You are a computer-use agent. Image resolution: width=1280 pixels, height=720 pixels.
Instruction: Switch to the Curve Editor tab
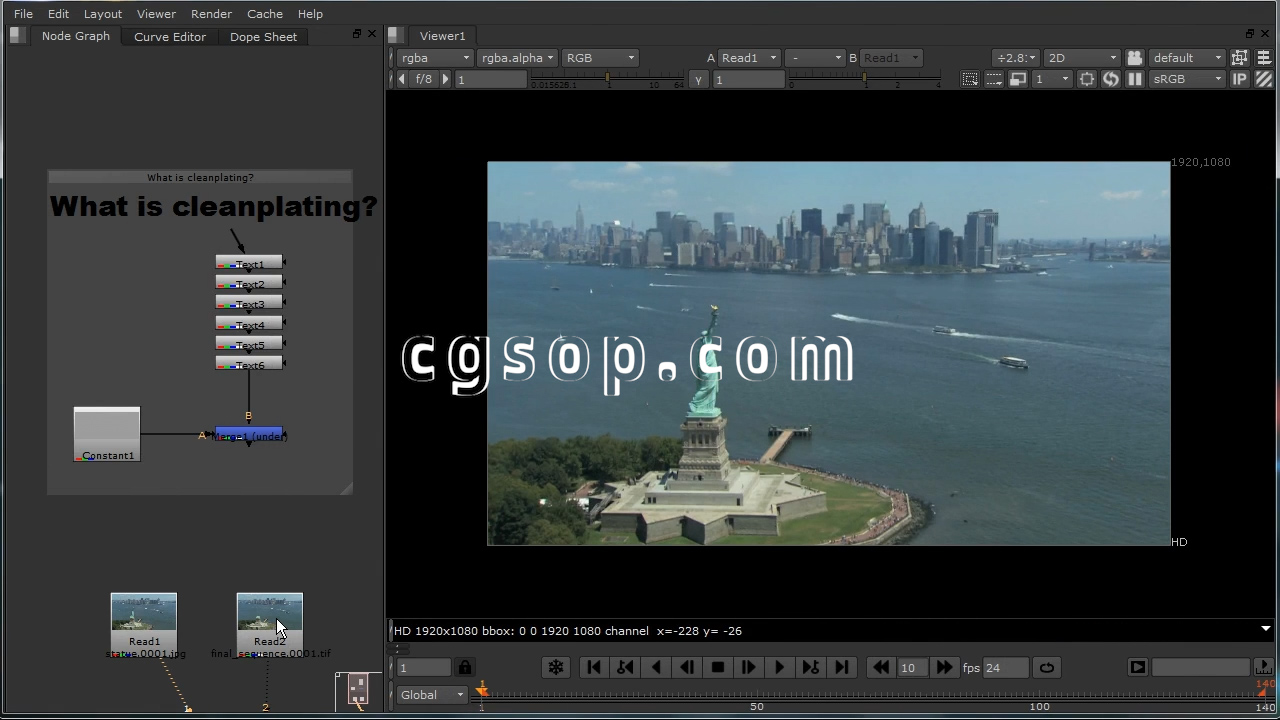tap(170, 37)
